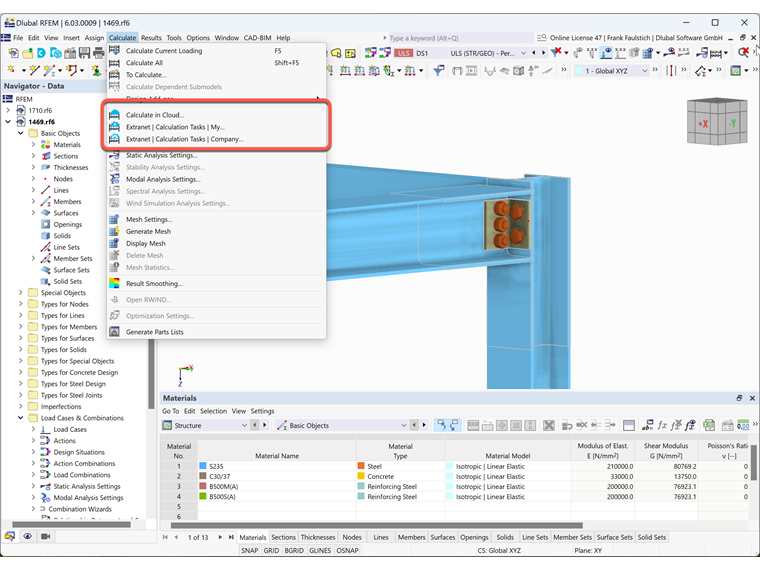Click the orange Steel type color swatch
This screenshot has width=760, height=570.
point(361,466)
